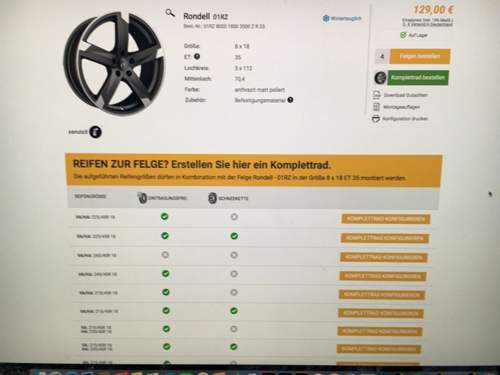The height and width of the screenshot is (375, 500).
Task: Open the Rondell 01RZ wheel product image
Action: [x=114, y=64]
